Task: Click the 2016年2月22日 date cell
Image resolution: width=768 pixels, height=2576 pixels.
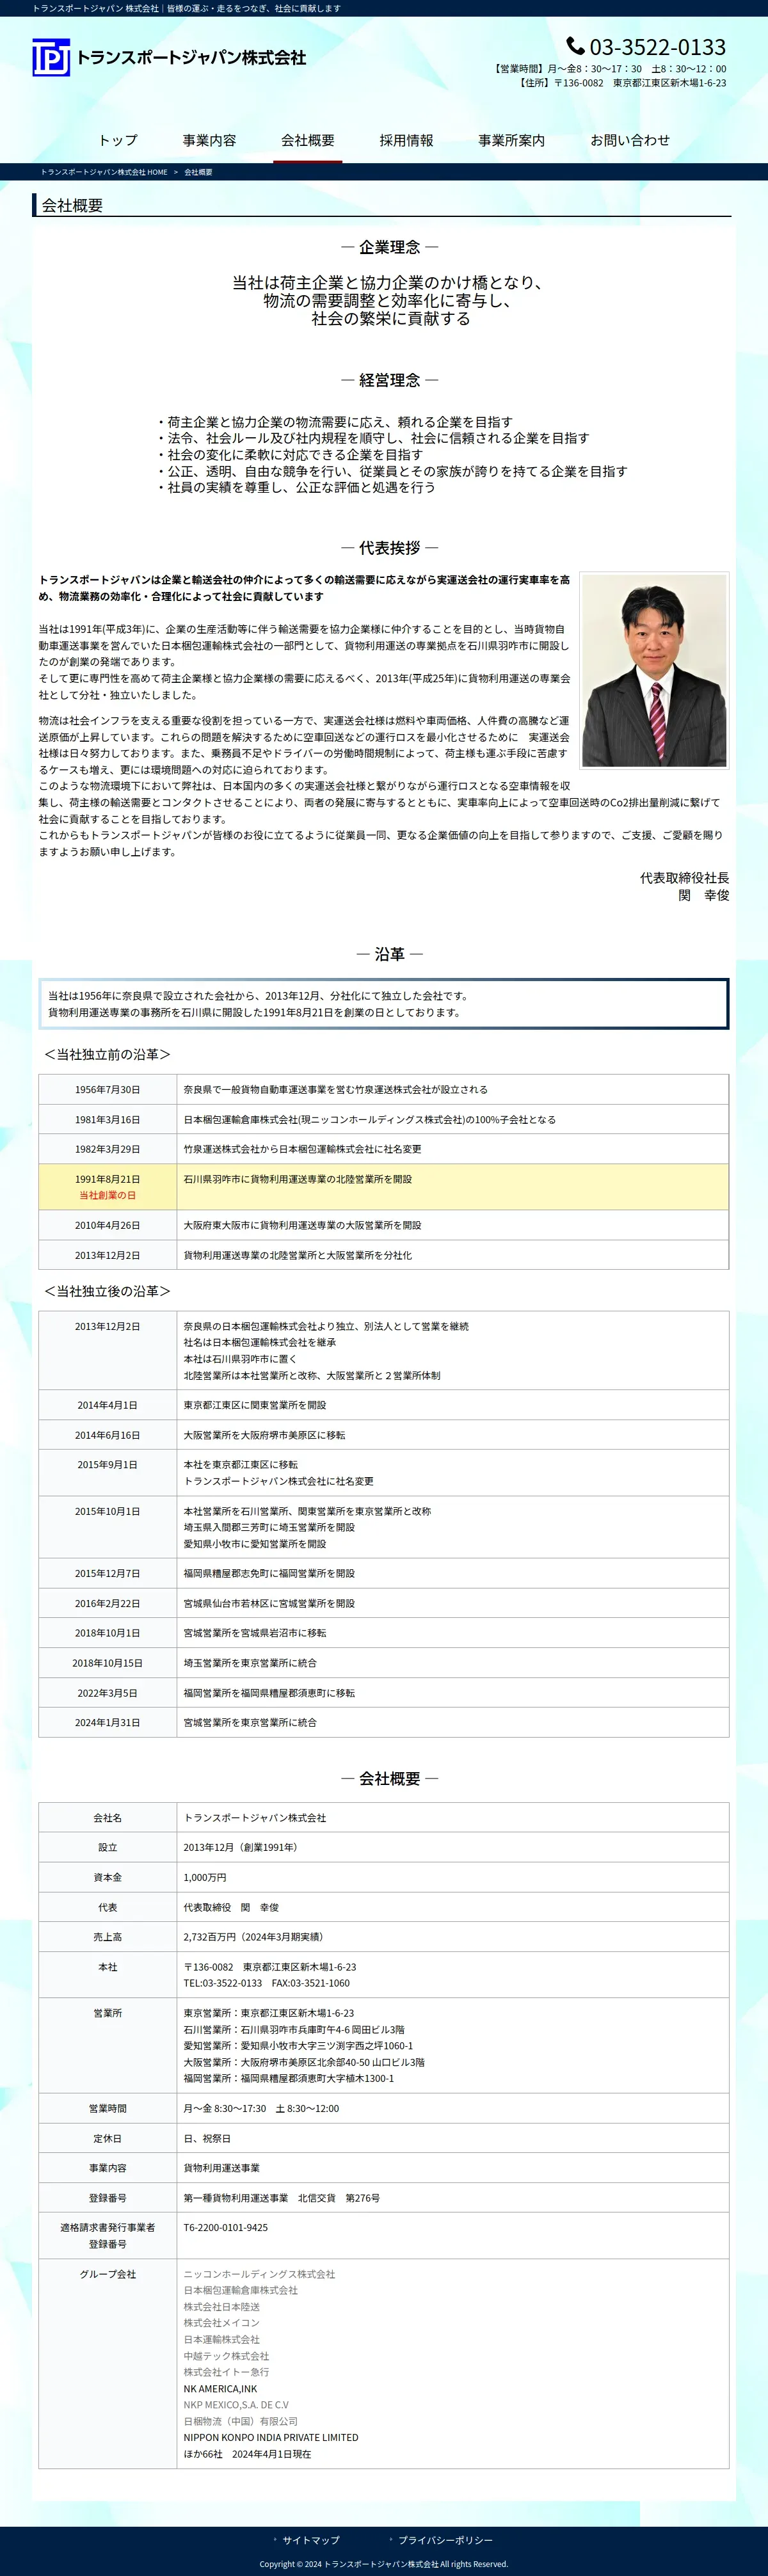Action: pos(107,1603)
